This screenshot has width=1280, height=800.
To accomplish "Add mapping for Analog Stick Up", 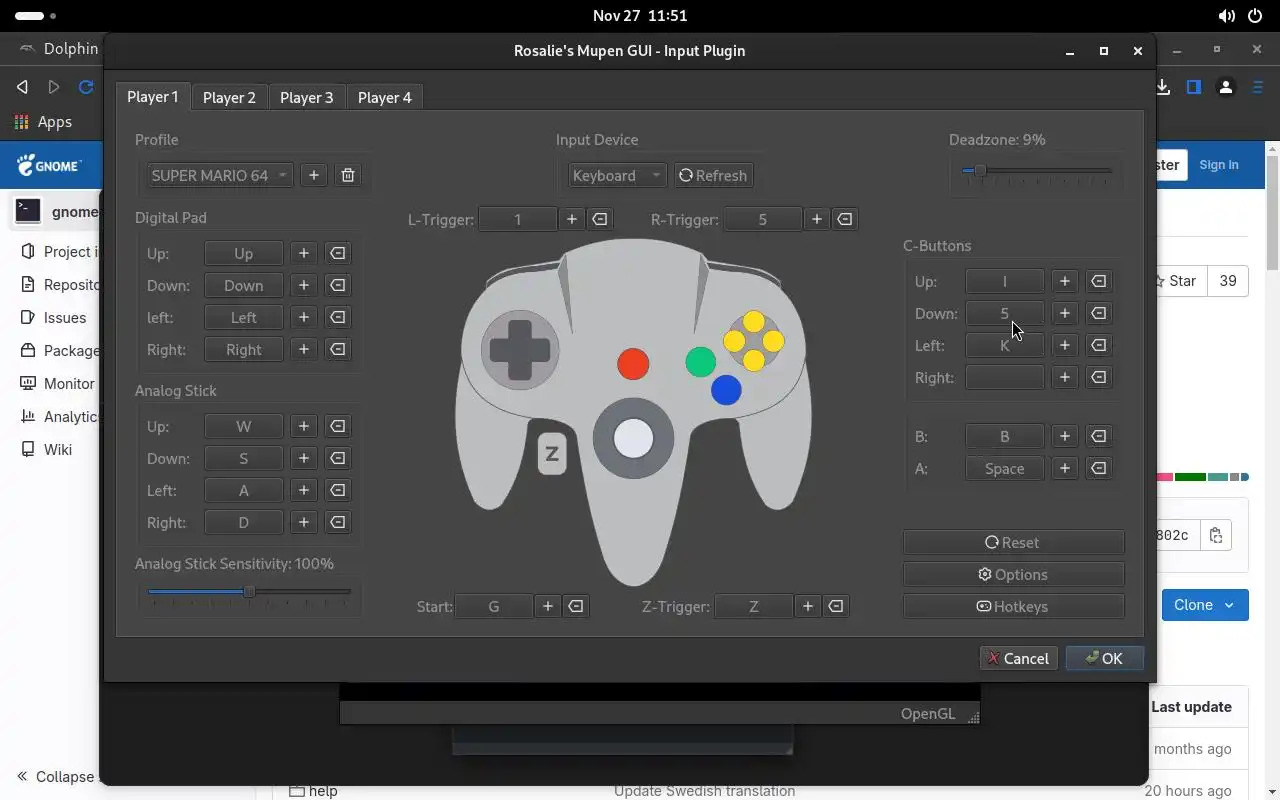I will click(x=304, y=426).
